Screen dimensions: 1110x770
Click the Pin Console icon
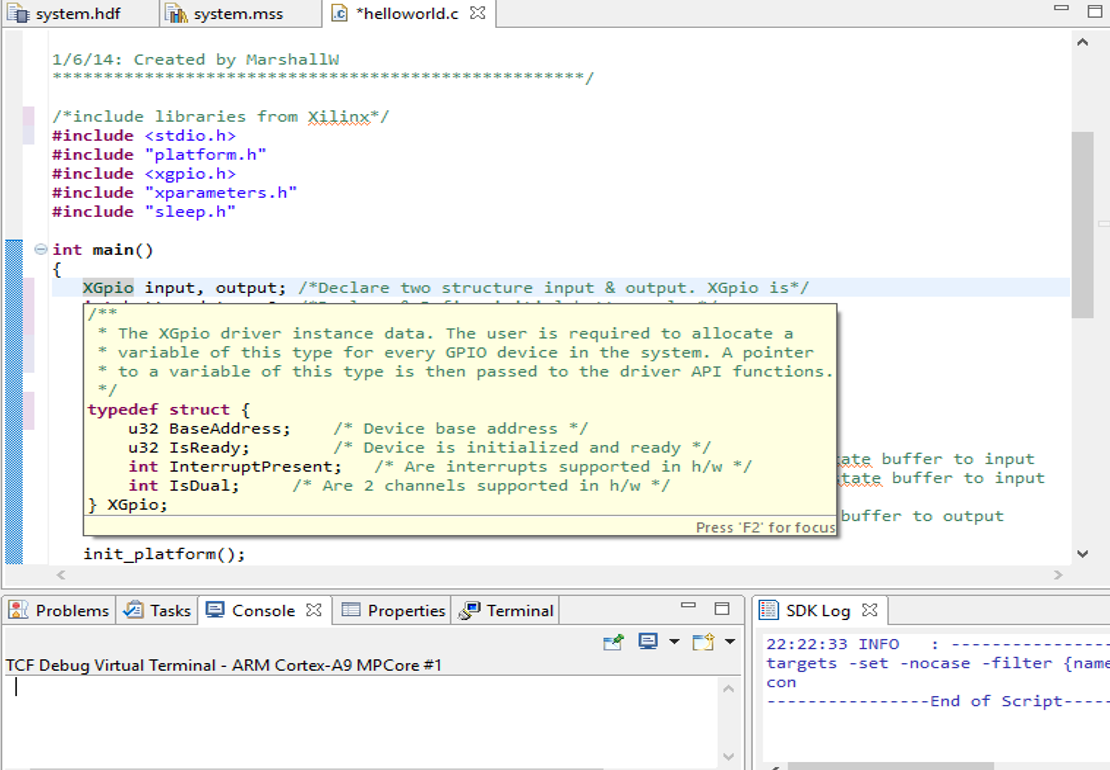click(613, 641)
